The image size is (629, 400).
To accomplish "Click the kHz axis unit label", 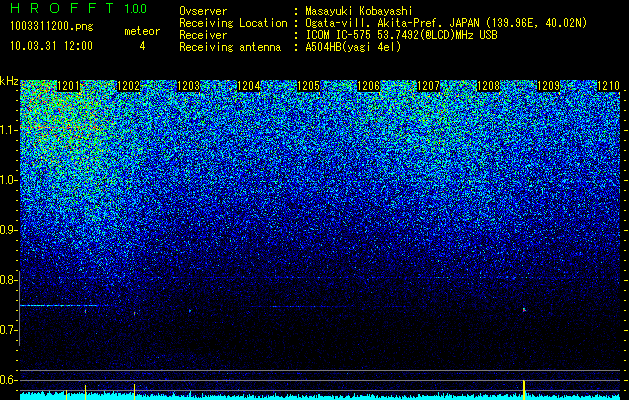I will tap(9, 81).
